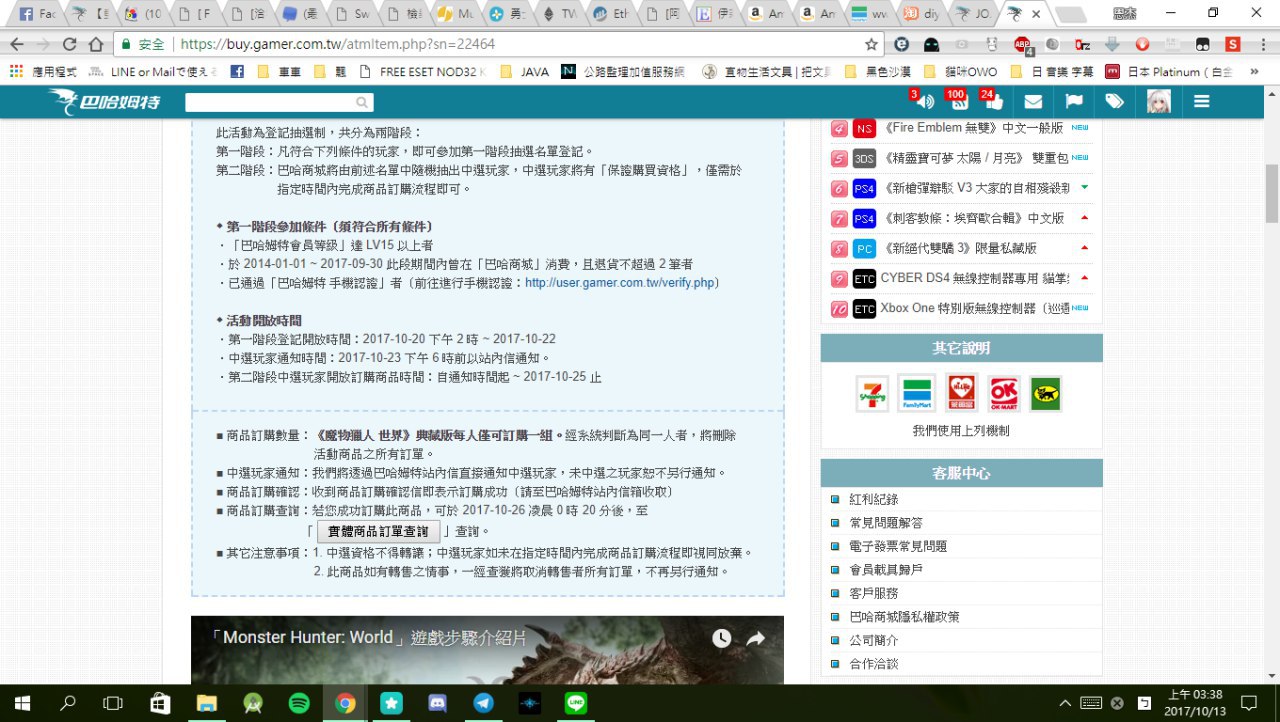Open the 紅利紀錄 link in customer center

tap(873, 499)
